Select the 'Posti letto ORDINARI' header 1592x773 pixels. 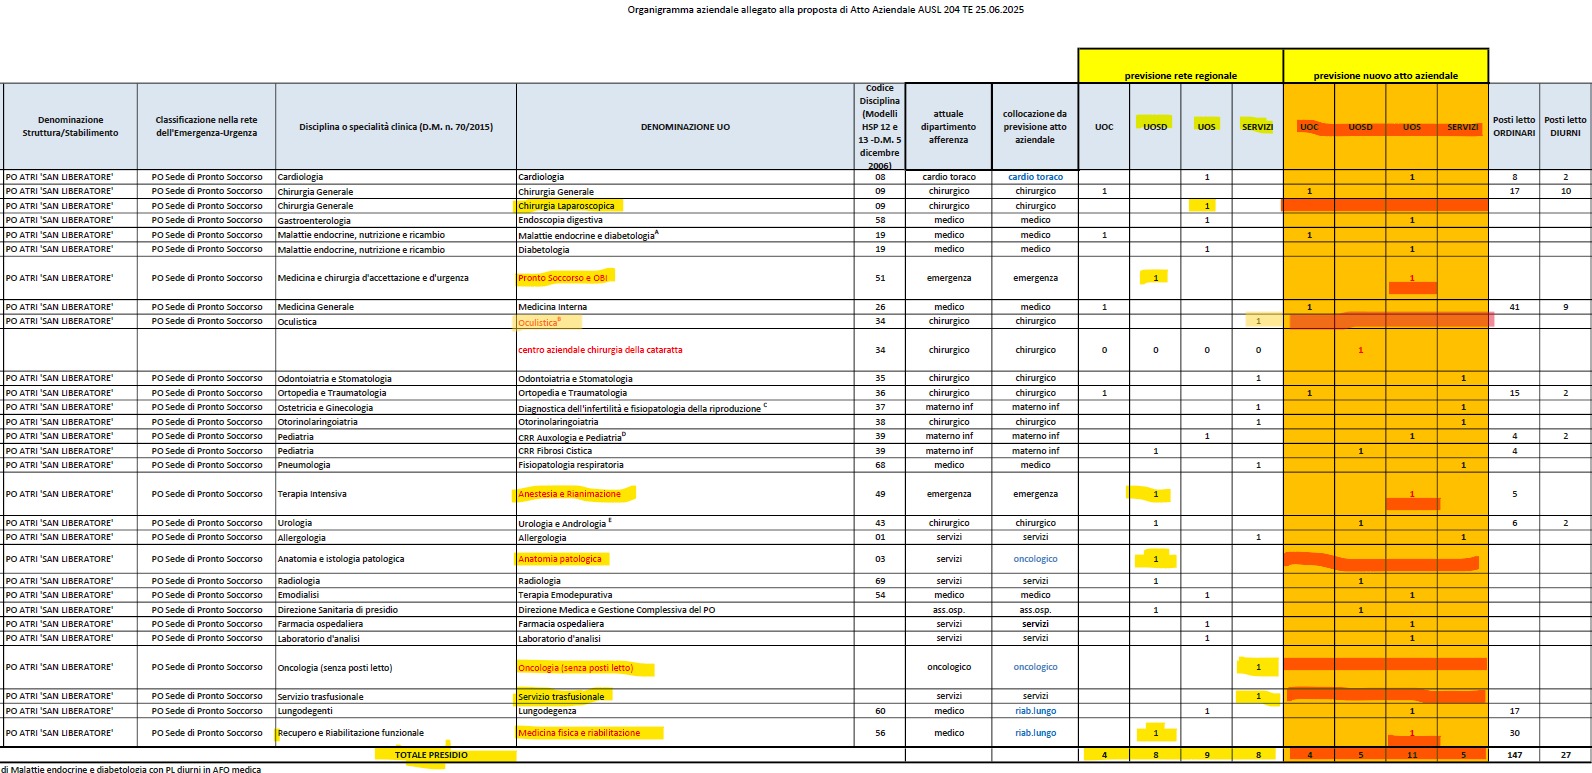(1514, 127)
